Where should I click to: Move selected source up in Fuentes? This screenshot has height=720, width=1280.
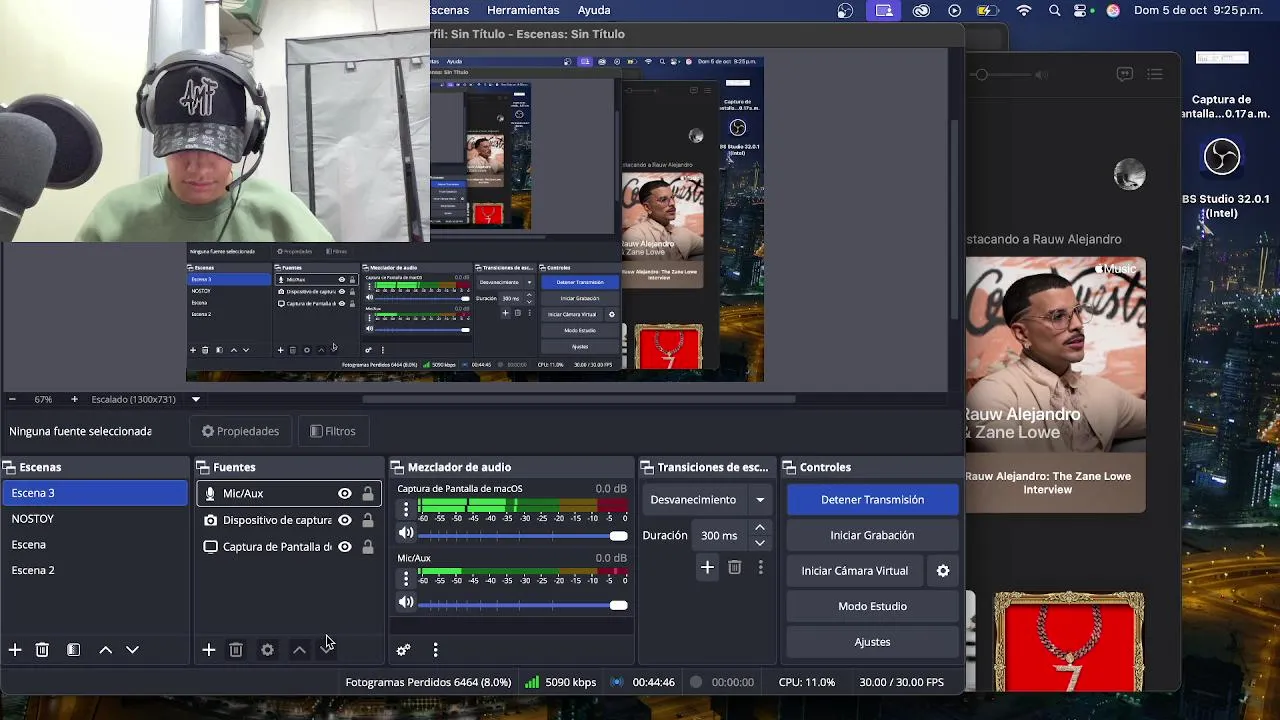(299, 650)
